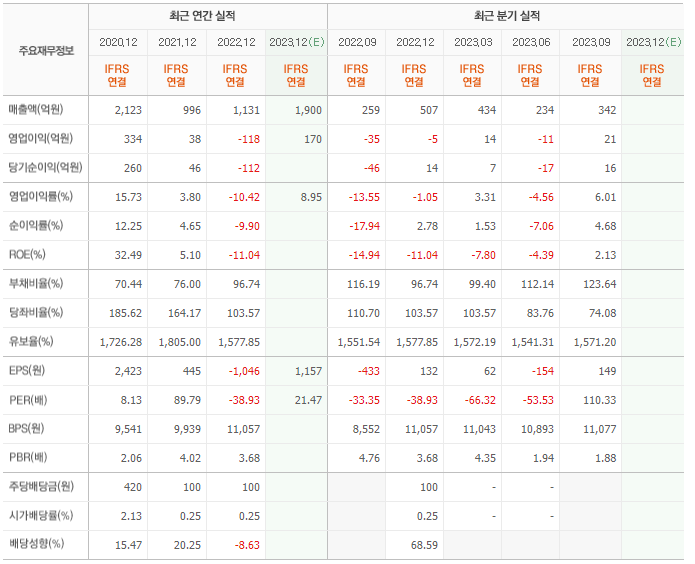Click the quarterly ROE value 2.13
Viewport: 695px width, 564px height.
(605, 255)
